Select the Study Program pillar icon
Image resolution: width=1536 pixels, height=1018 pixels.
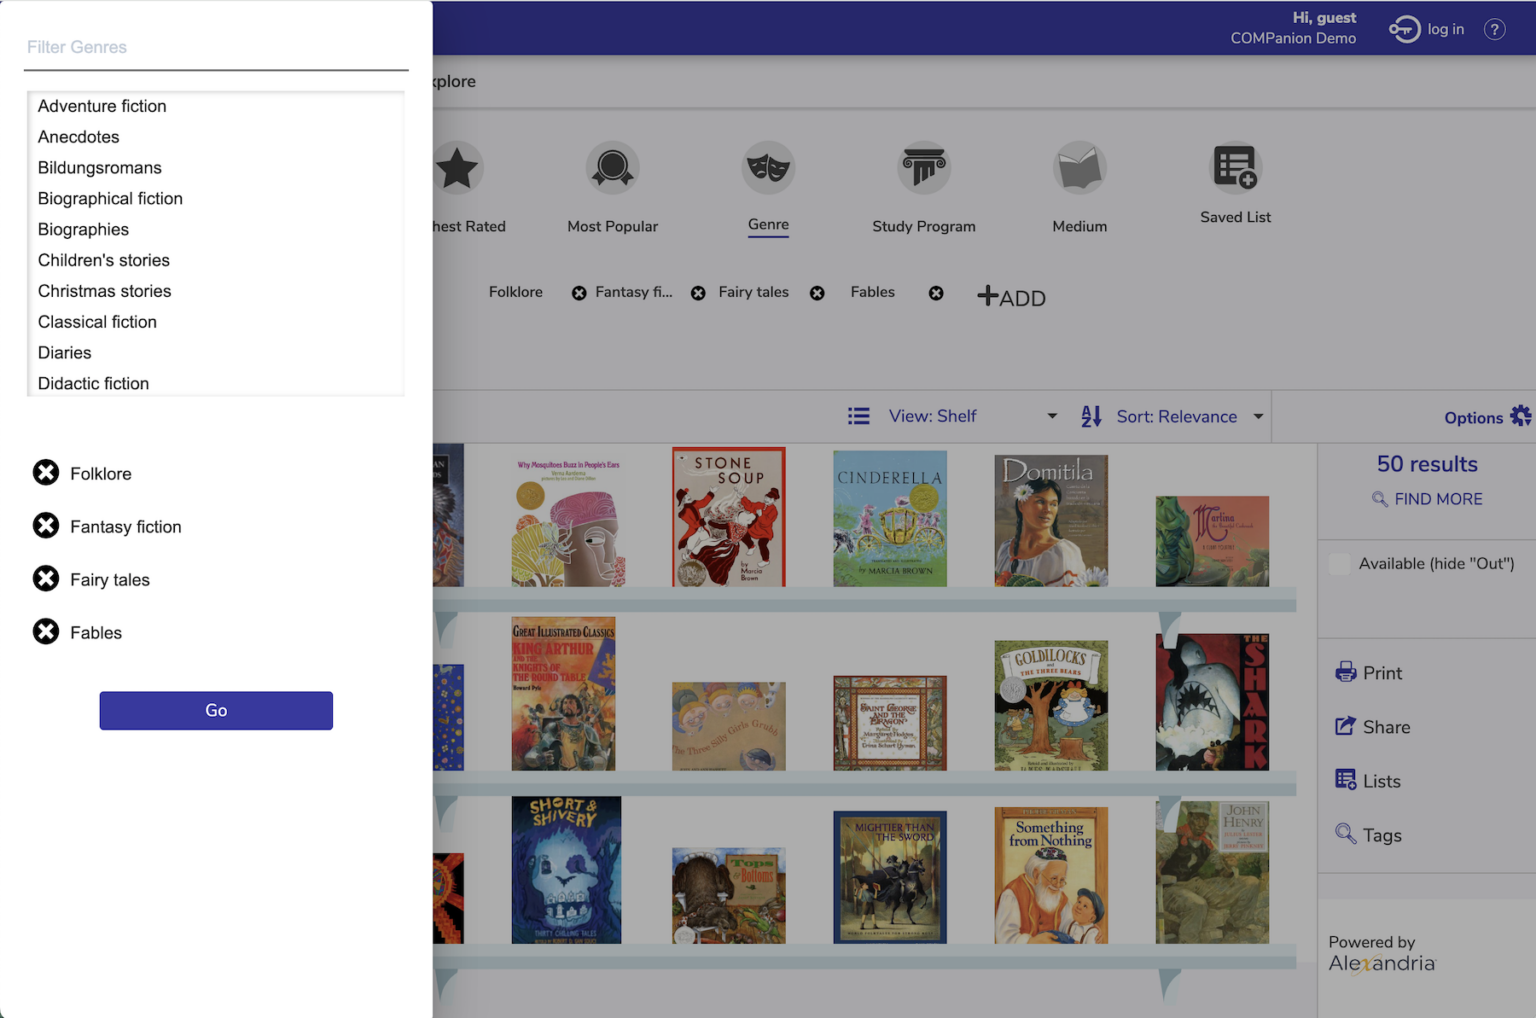pyautogui.click(x=923, y=168)
